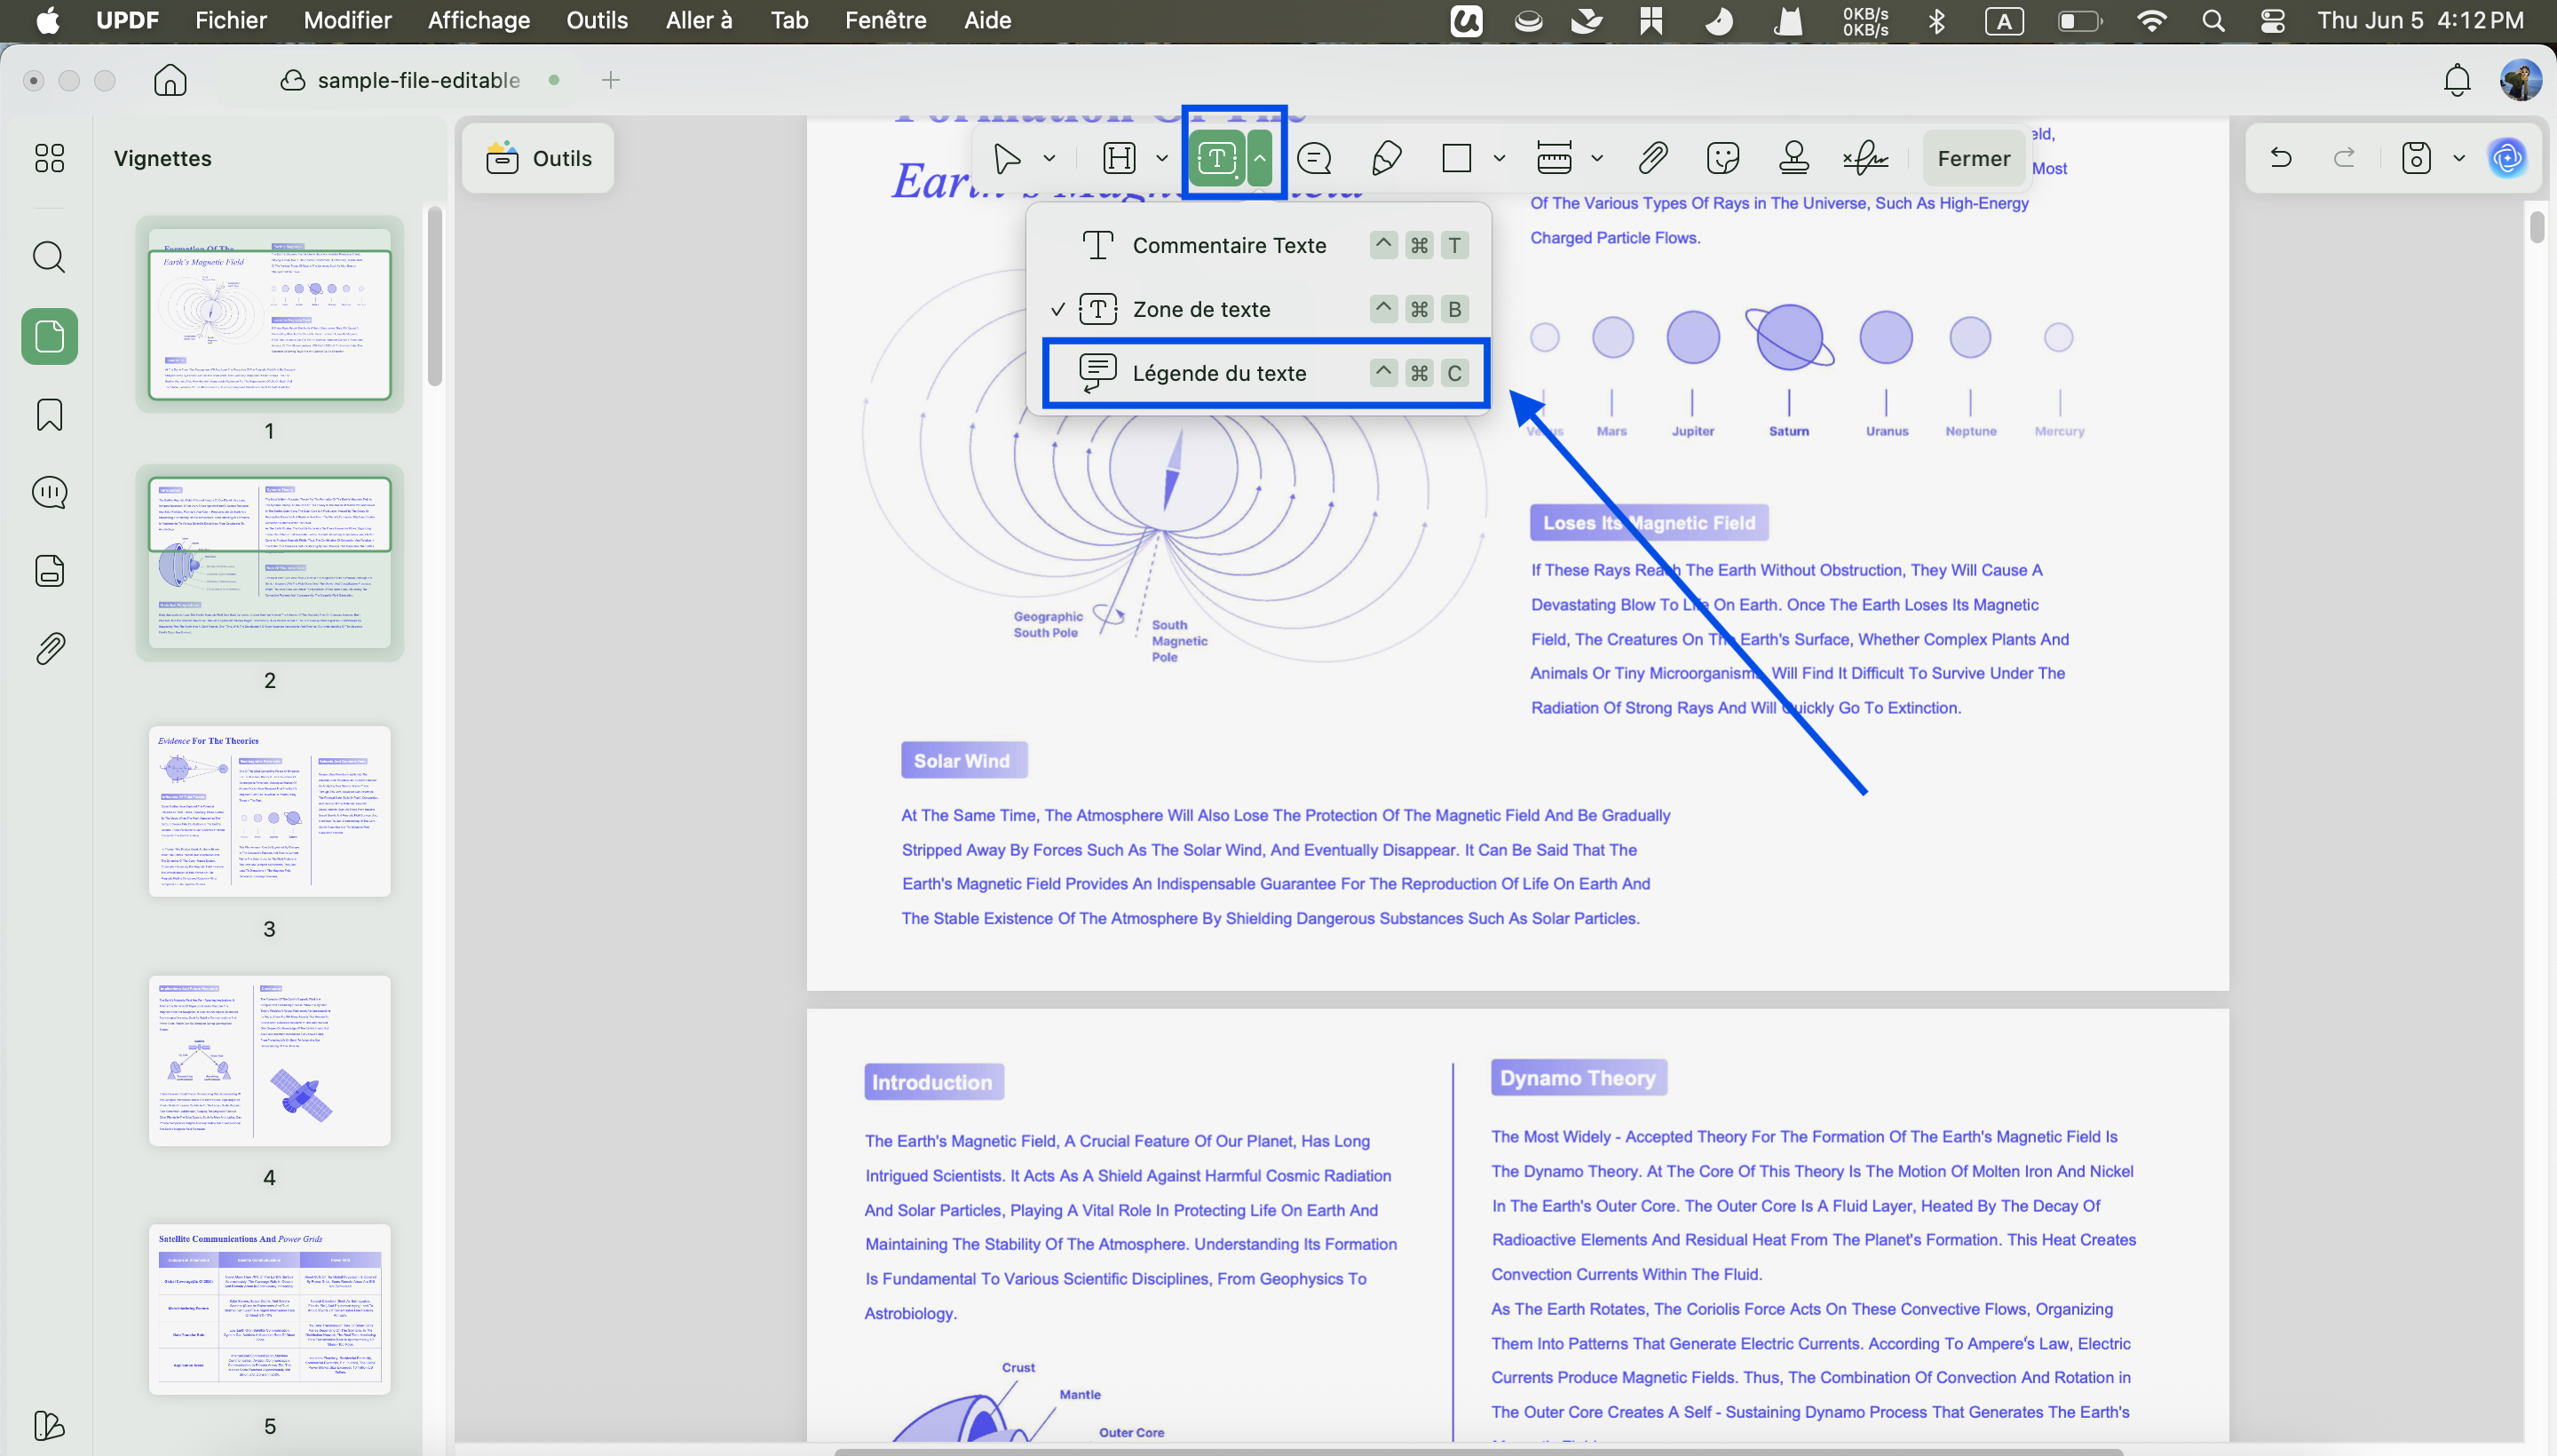The height and width of the screenshot is (1456, 2557).
Task: Select the sticker tool
Action: 1723,158
